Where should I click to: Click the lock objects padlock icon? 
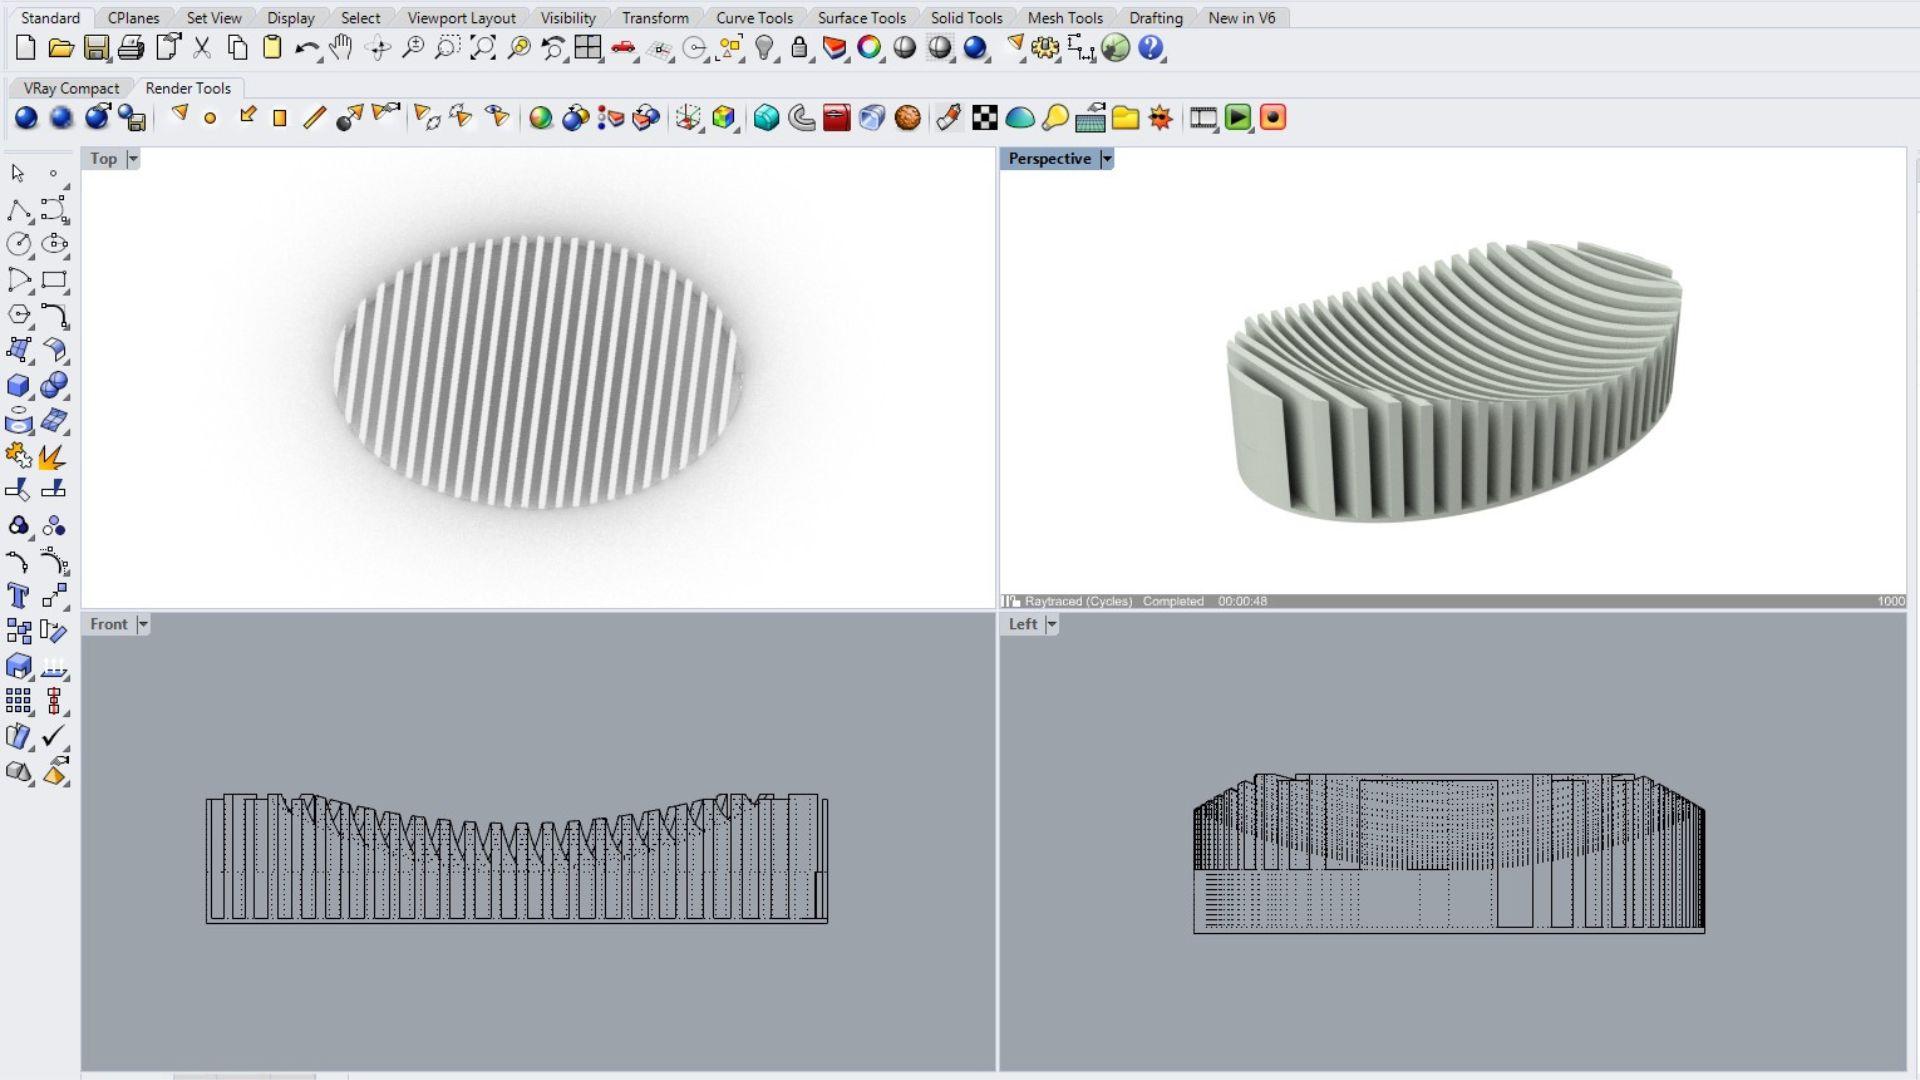click(x=799, y=48)
